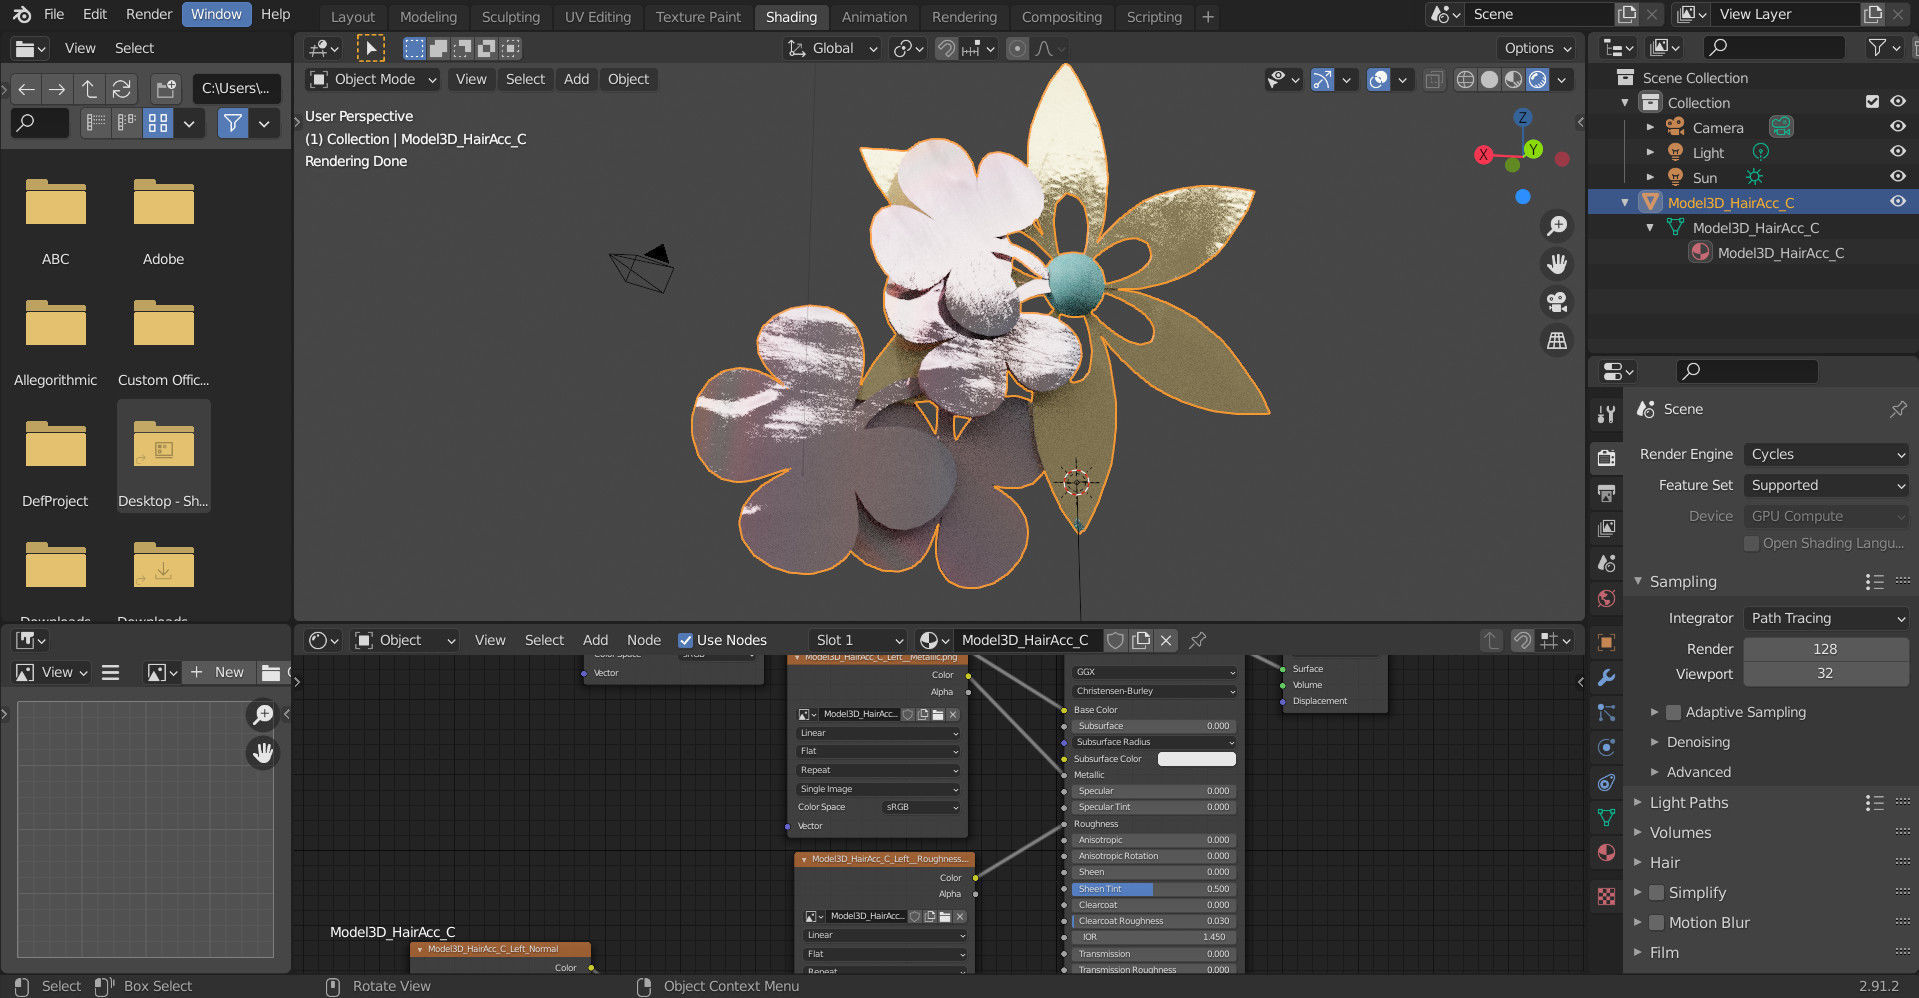This screenshot has height=998, width=1919.
Task: Open the Render Engine Cycles dropdown
Action: tap(1826, 454)
